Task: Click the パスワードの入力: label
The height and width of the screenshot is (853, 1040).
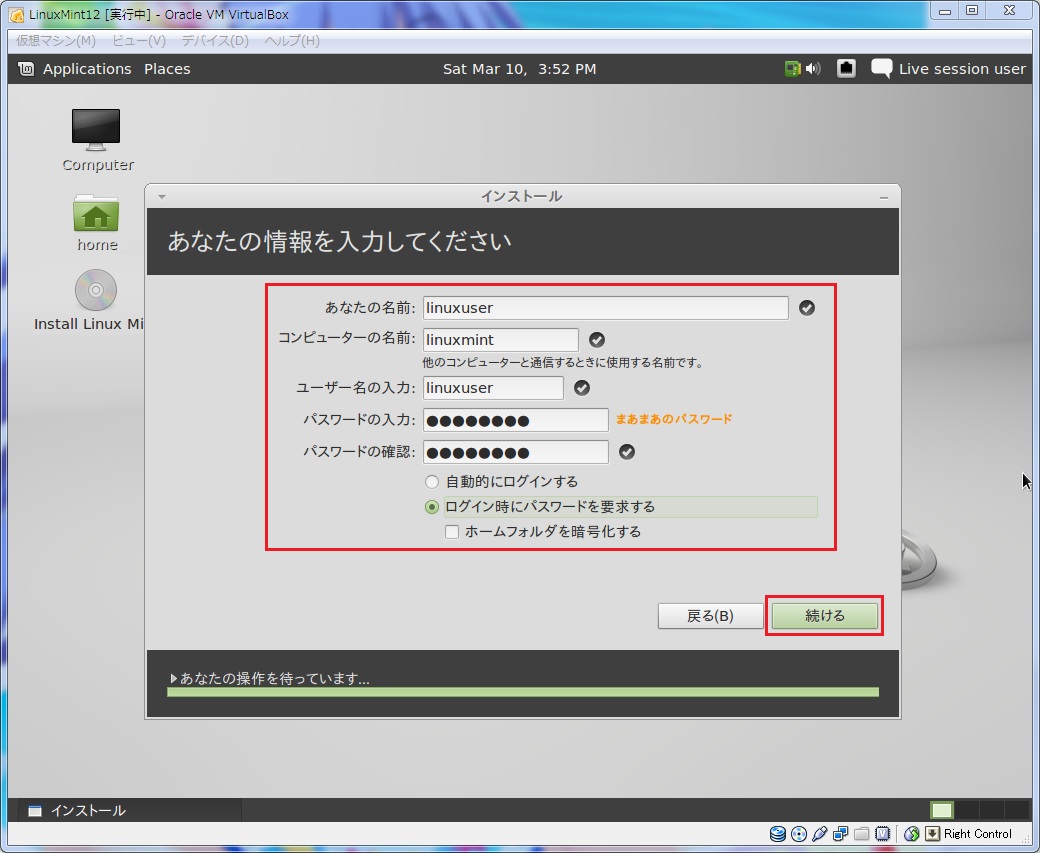Action: pos(359,420)
